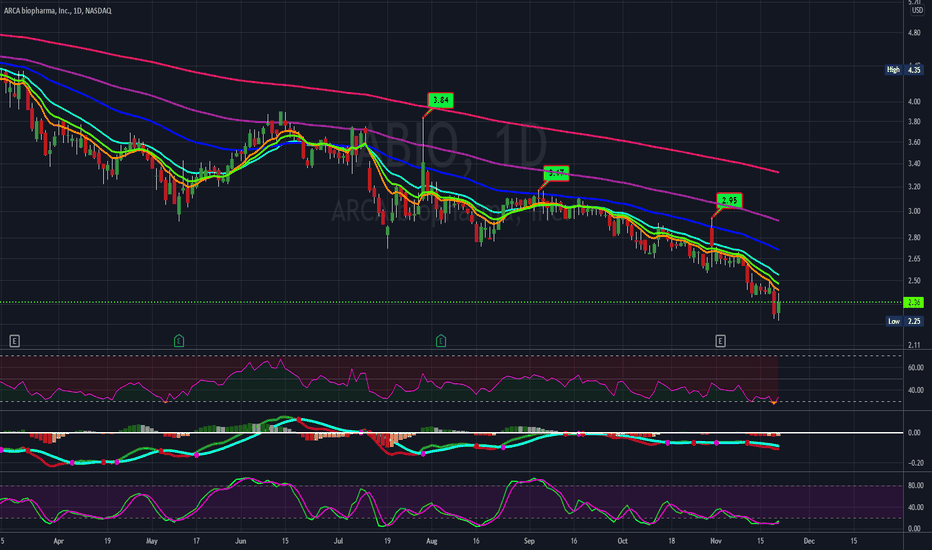Click the 4.80 price axis value
This screenshot has height=550, width=932.
(914, 33)
